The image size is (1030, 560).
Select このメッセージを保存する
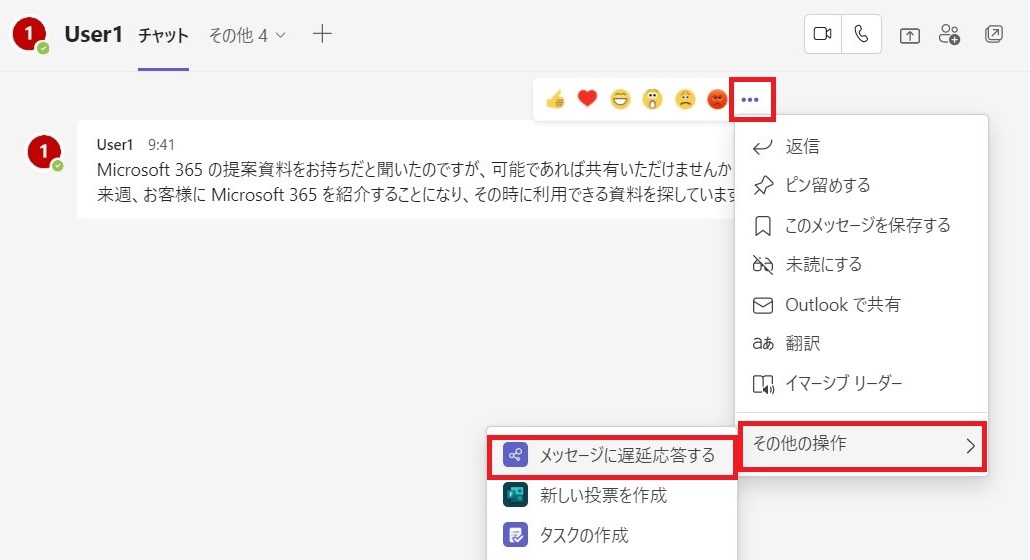pos(861,225)
